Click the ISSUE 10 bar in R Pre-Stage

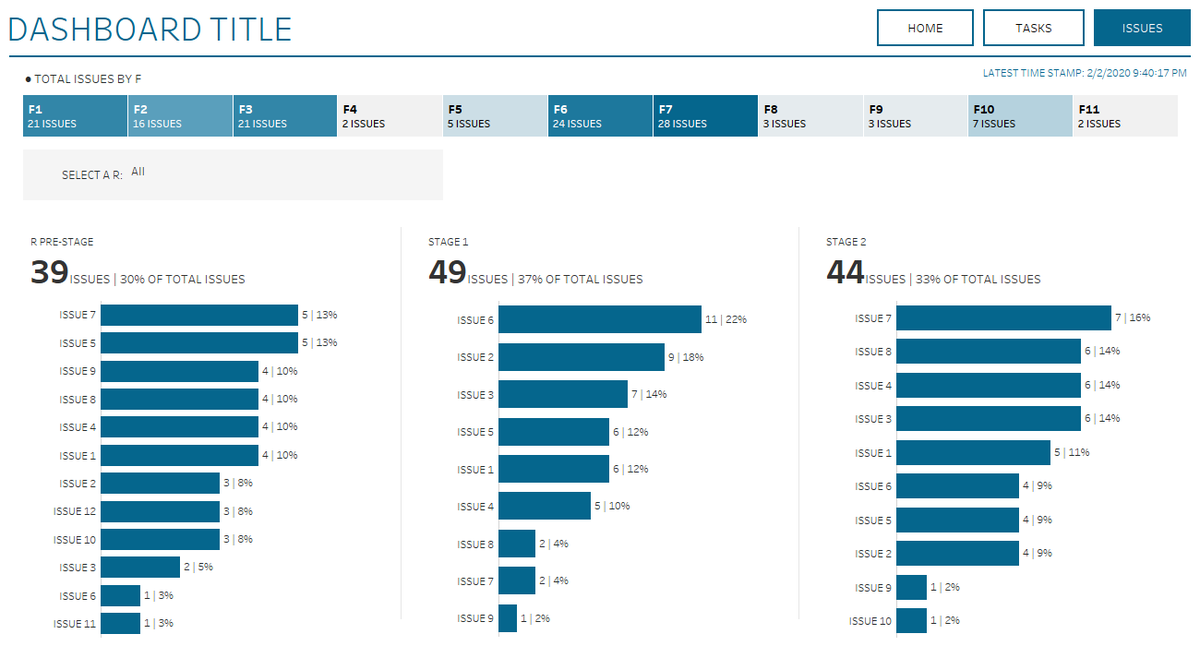[x=160, y=539]
